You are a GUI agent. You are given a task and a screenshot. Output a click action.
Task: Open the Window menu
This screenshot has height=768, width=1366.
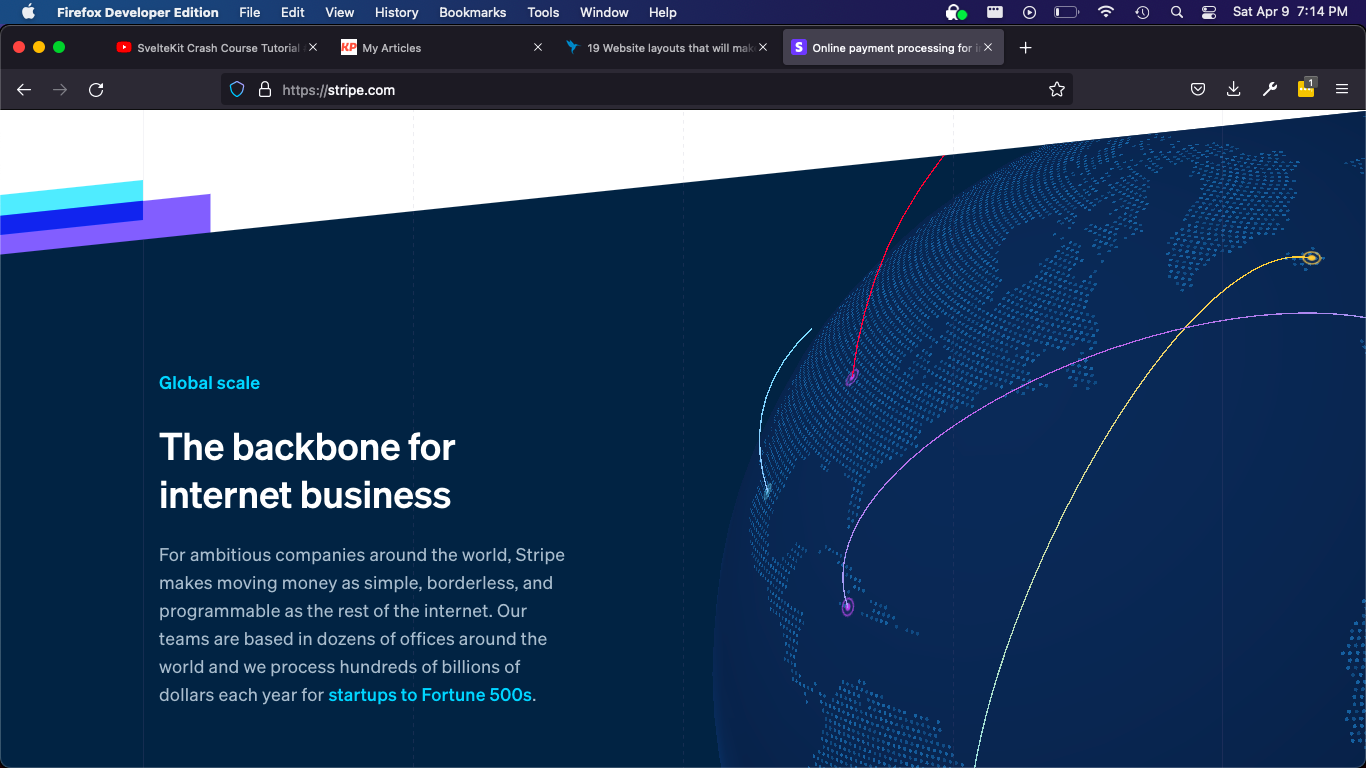[x=605, y=12]
